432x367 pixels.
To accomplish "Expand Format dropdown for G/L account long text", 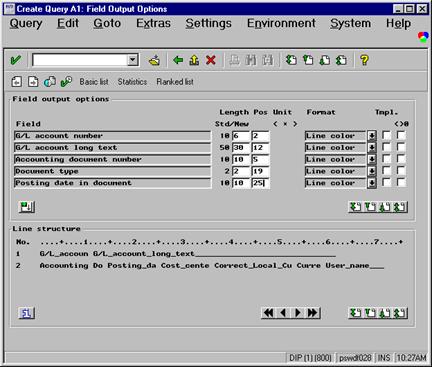I will [372, 148].
